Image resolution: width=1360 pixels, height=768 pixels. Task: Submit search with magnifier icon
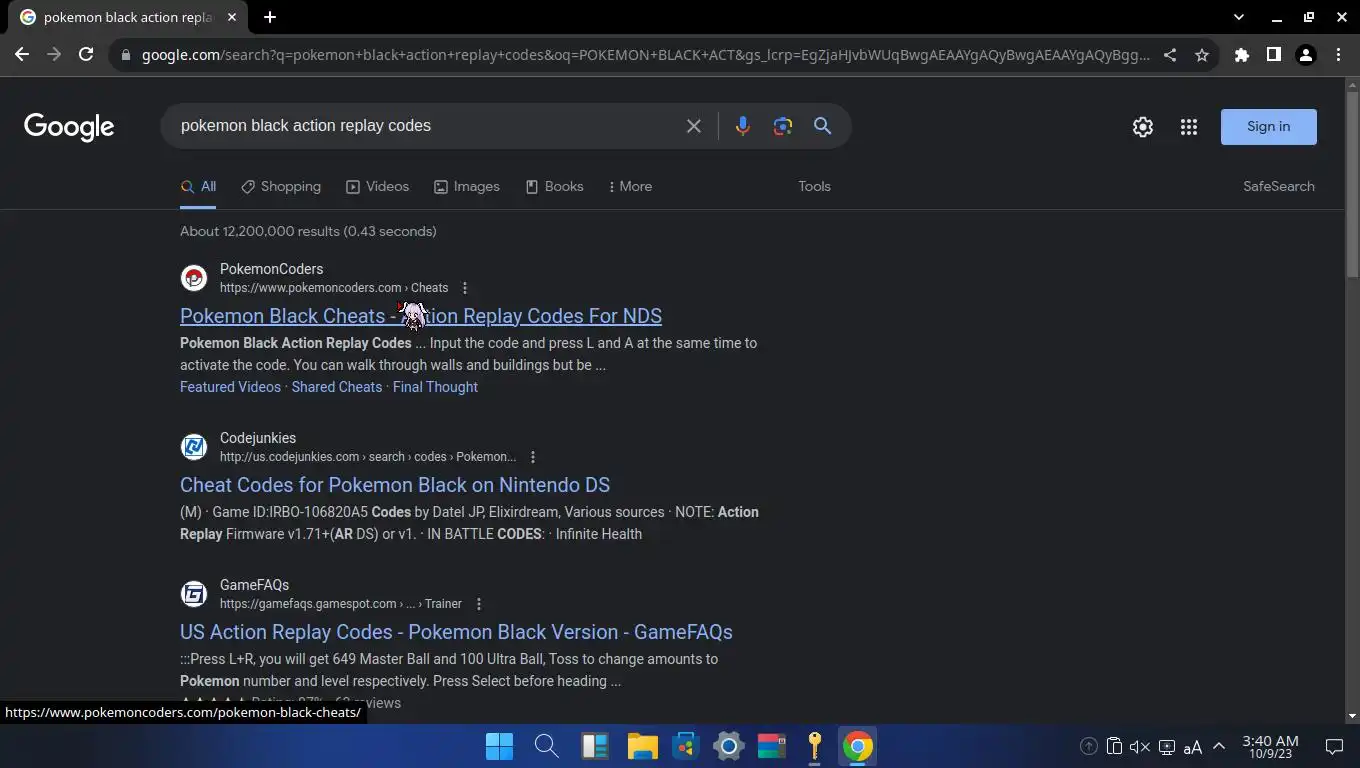pos(822,126)
